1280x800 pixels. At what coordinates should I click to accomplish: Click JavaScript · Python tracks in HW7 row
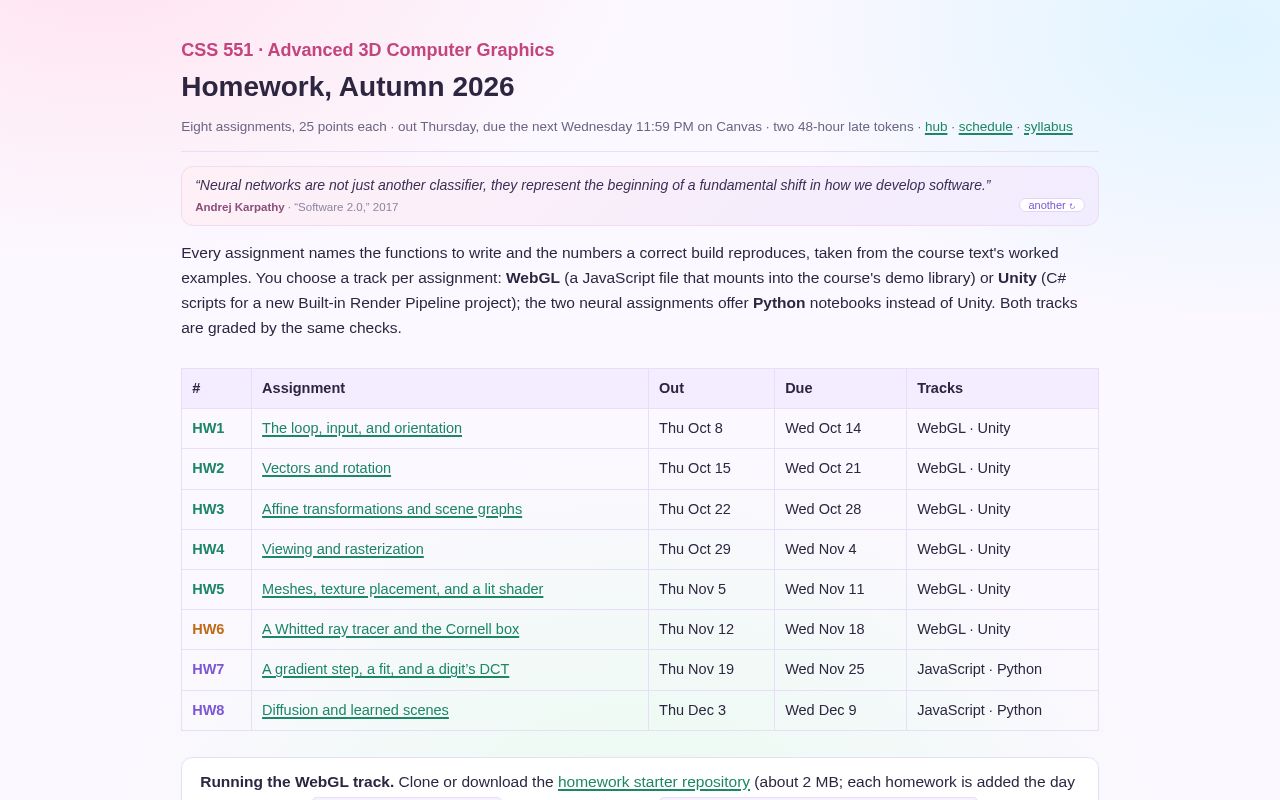tap(979, 669)
